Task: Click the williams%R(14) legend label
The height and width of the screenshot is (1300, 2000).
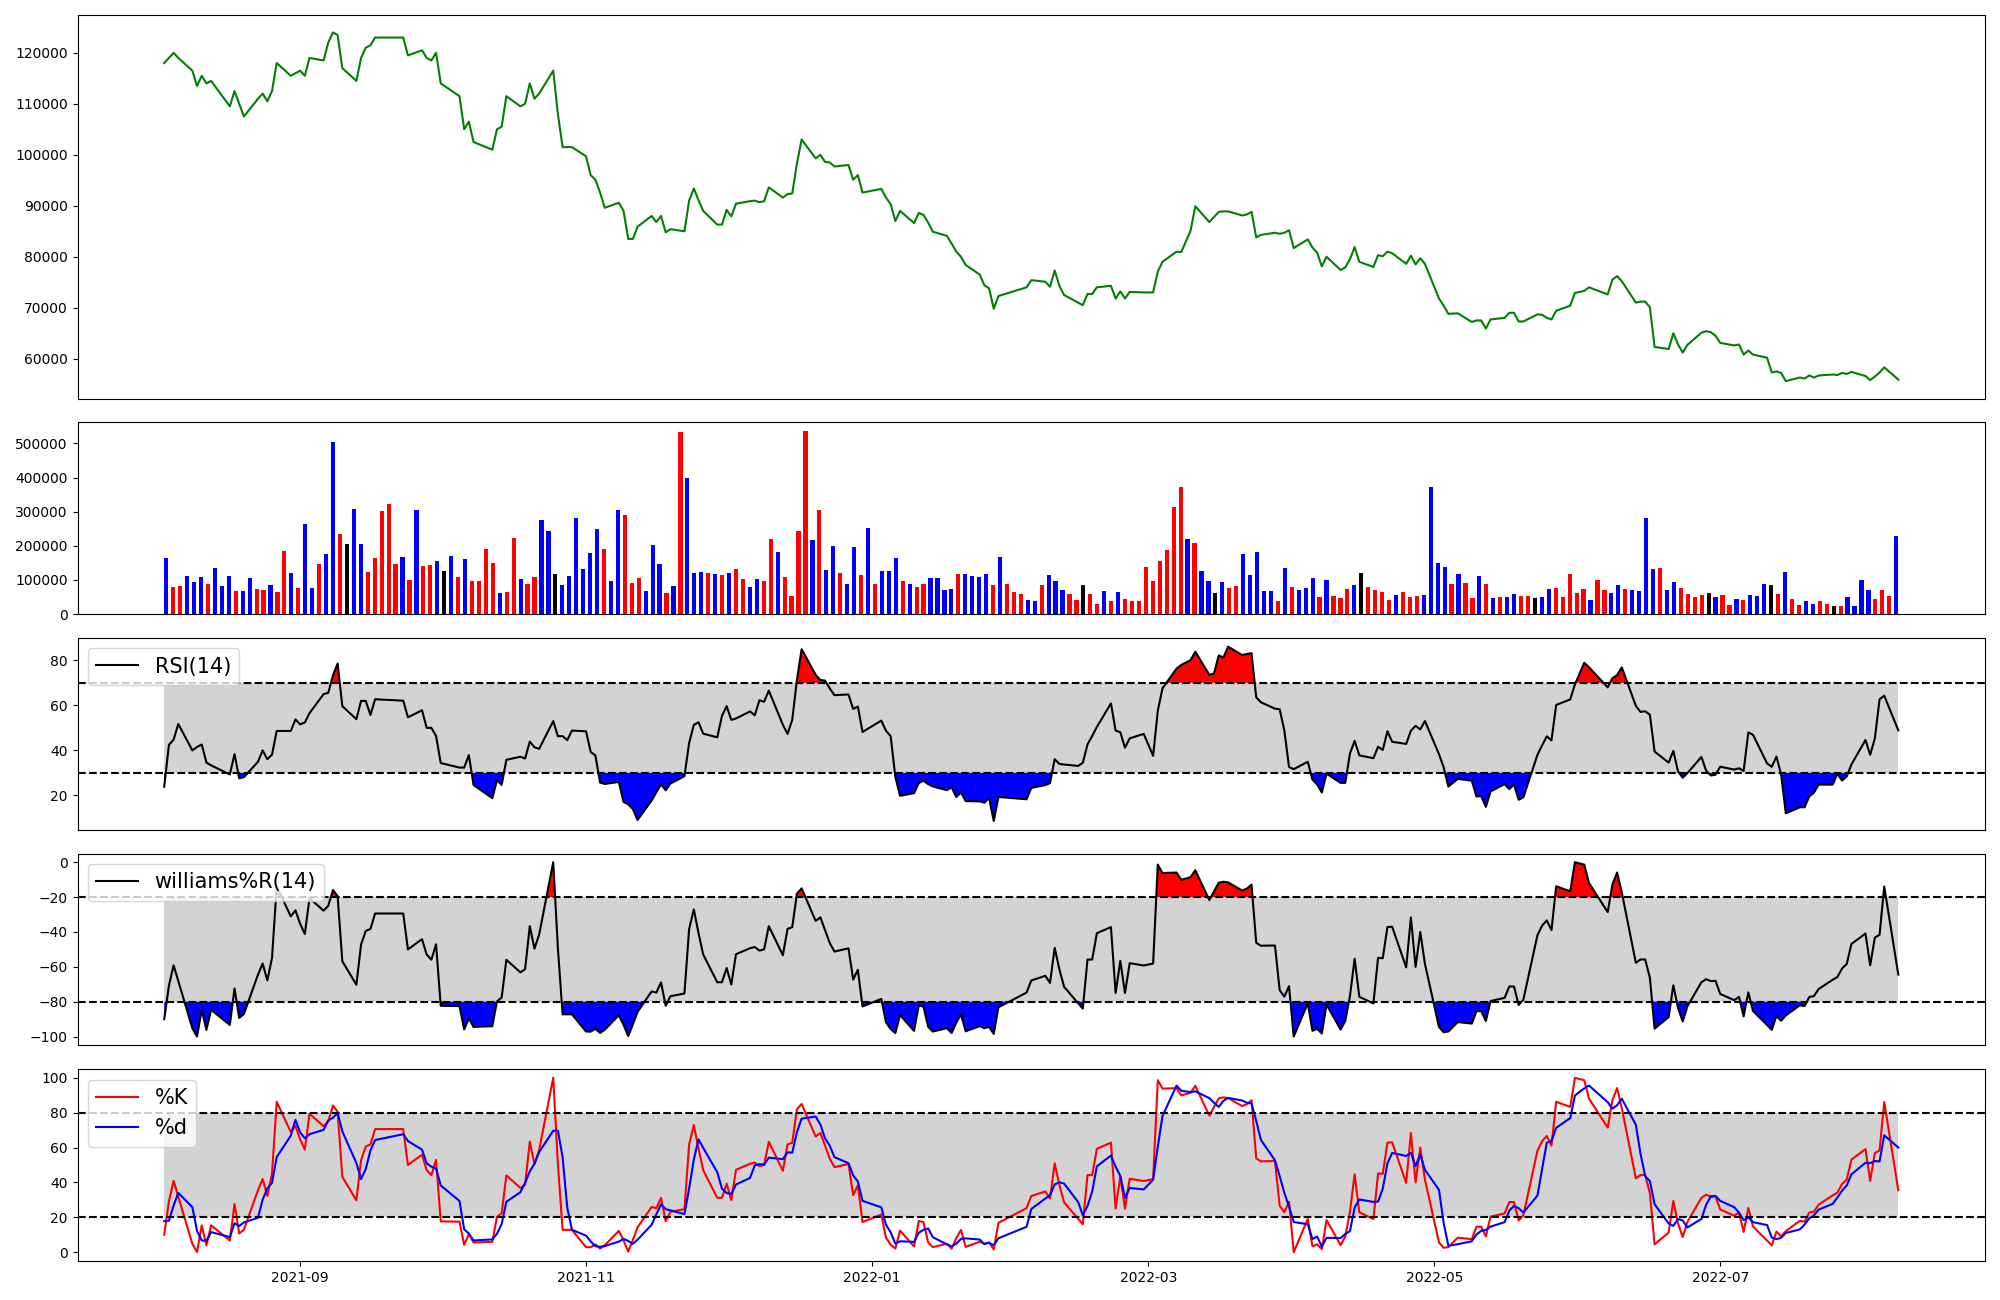Action: pos(234,881)
